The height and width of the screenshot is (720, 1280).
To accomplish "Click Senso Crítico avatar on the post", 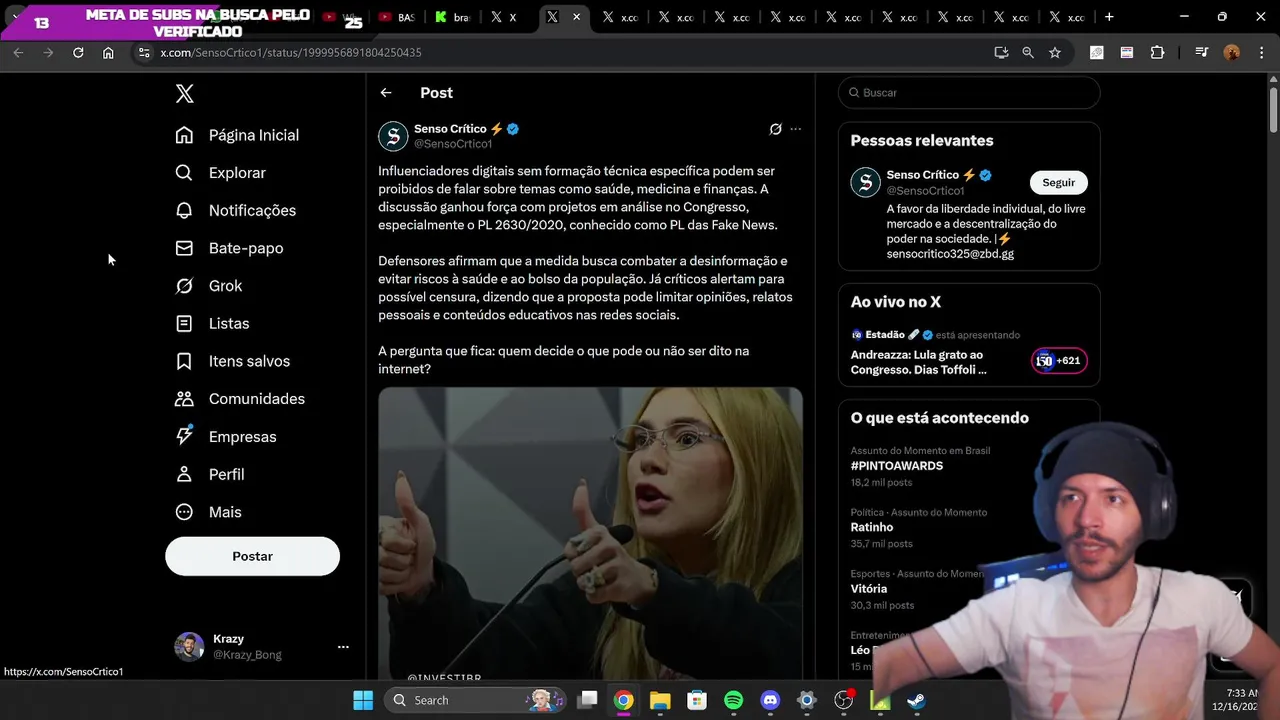I will pyautogui.click(x=393, y=136).
